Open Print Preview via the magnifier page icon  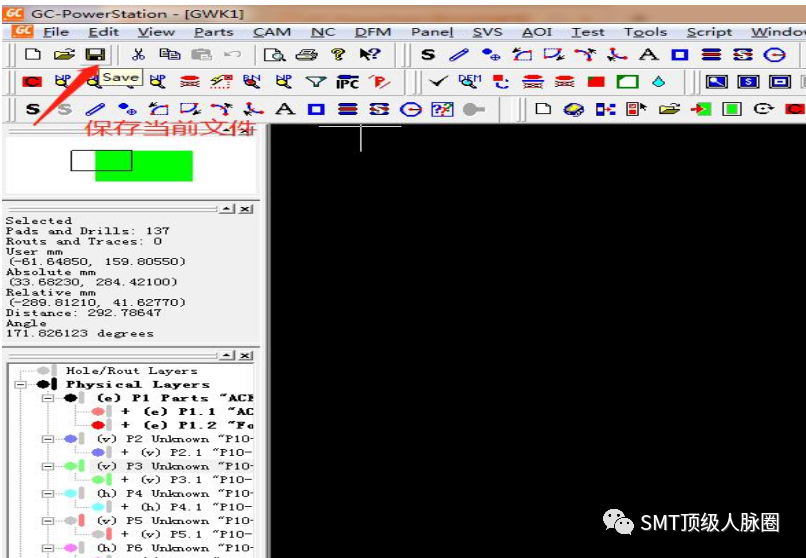click(274, 54)
